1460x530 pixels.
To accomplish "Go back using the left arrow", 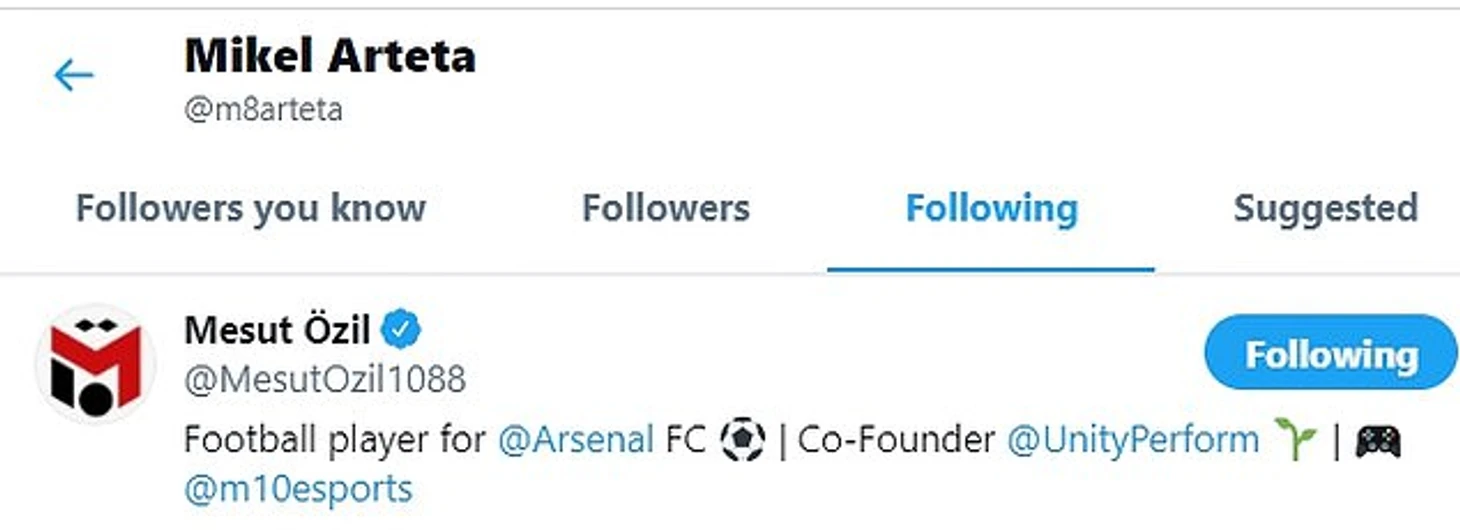I will tap(74, 75).
